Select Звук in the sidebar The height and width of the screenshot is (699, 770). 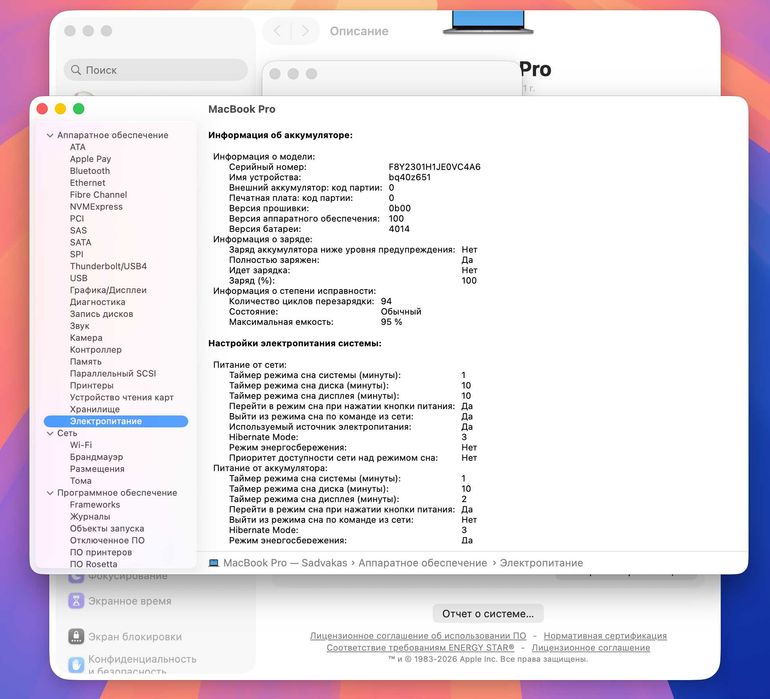click(x=80, y=326)
